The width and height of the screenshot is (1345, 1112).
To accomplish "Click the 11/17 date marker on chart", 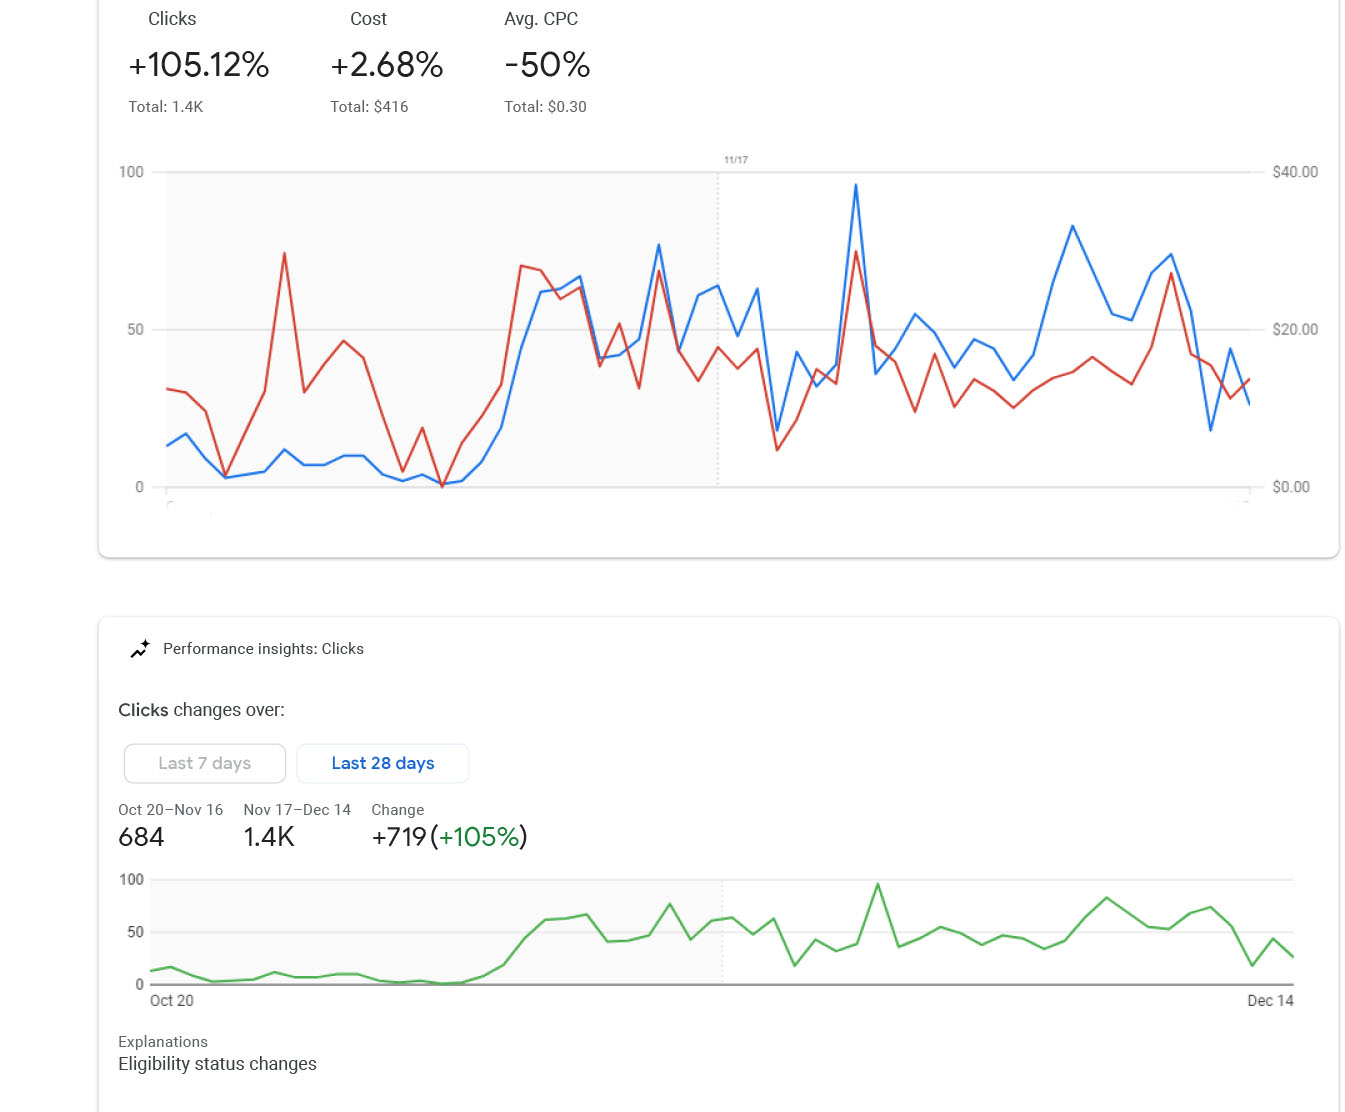I will pos(736,160).
